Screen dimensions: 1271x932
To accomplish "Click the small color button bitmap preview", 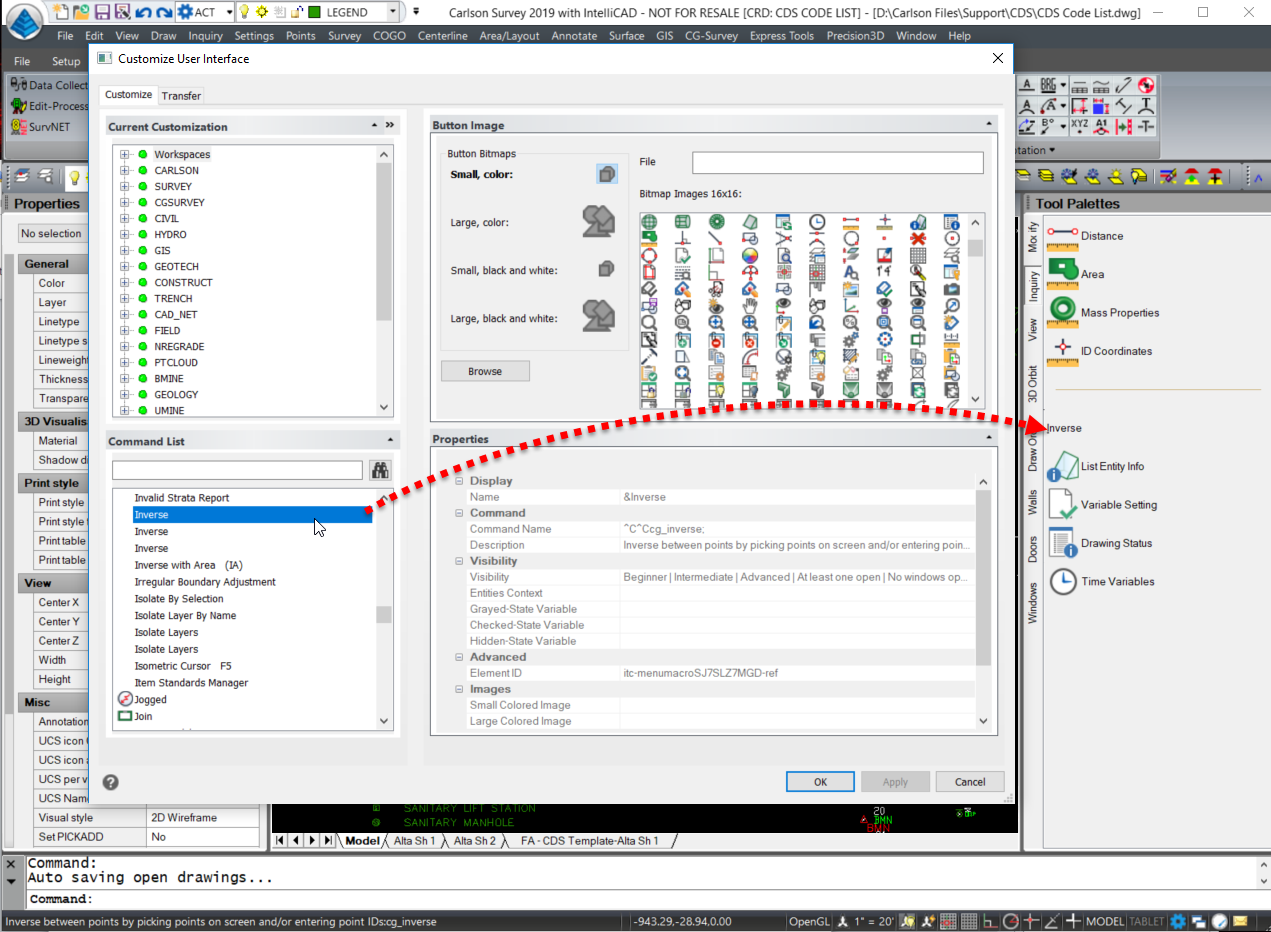I will (x=606, y=174).
